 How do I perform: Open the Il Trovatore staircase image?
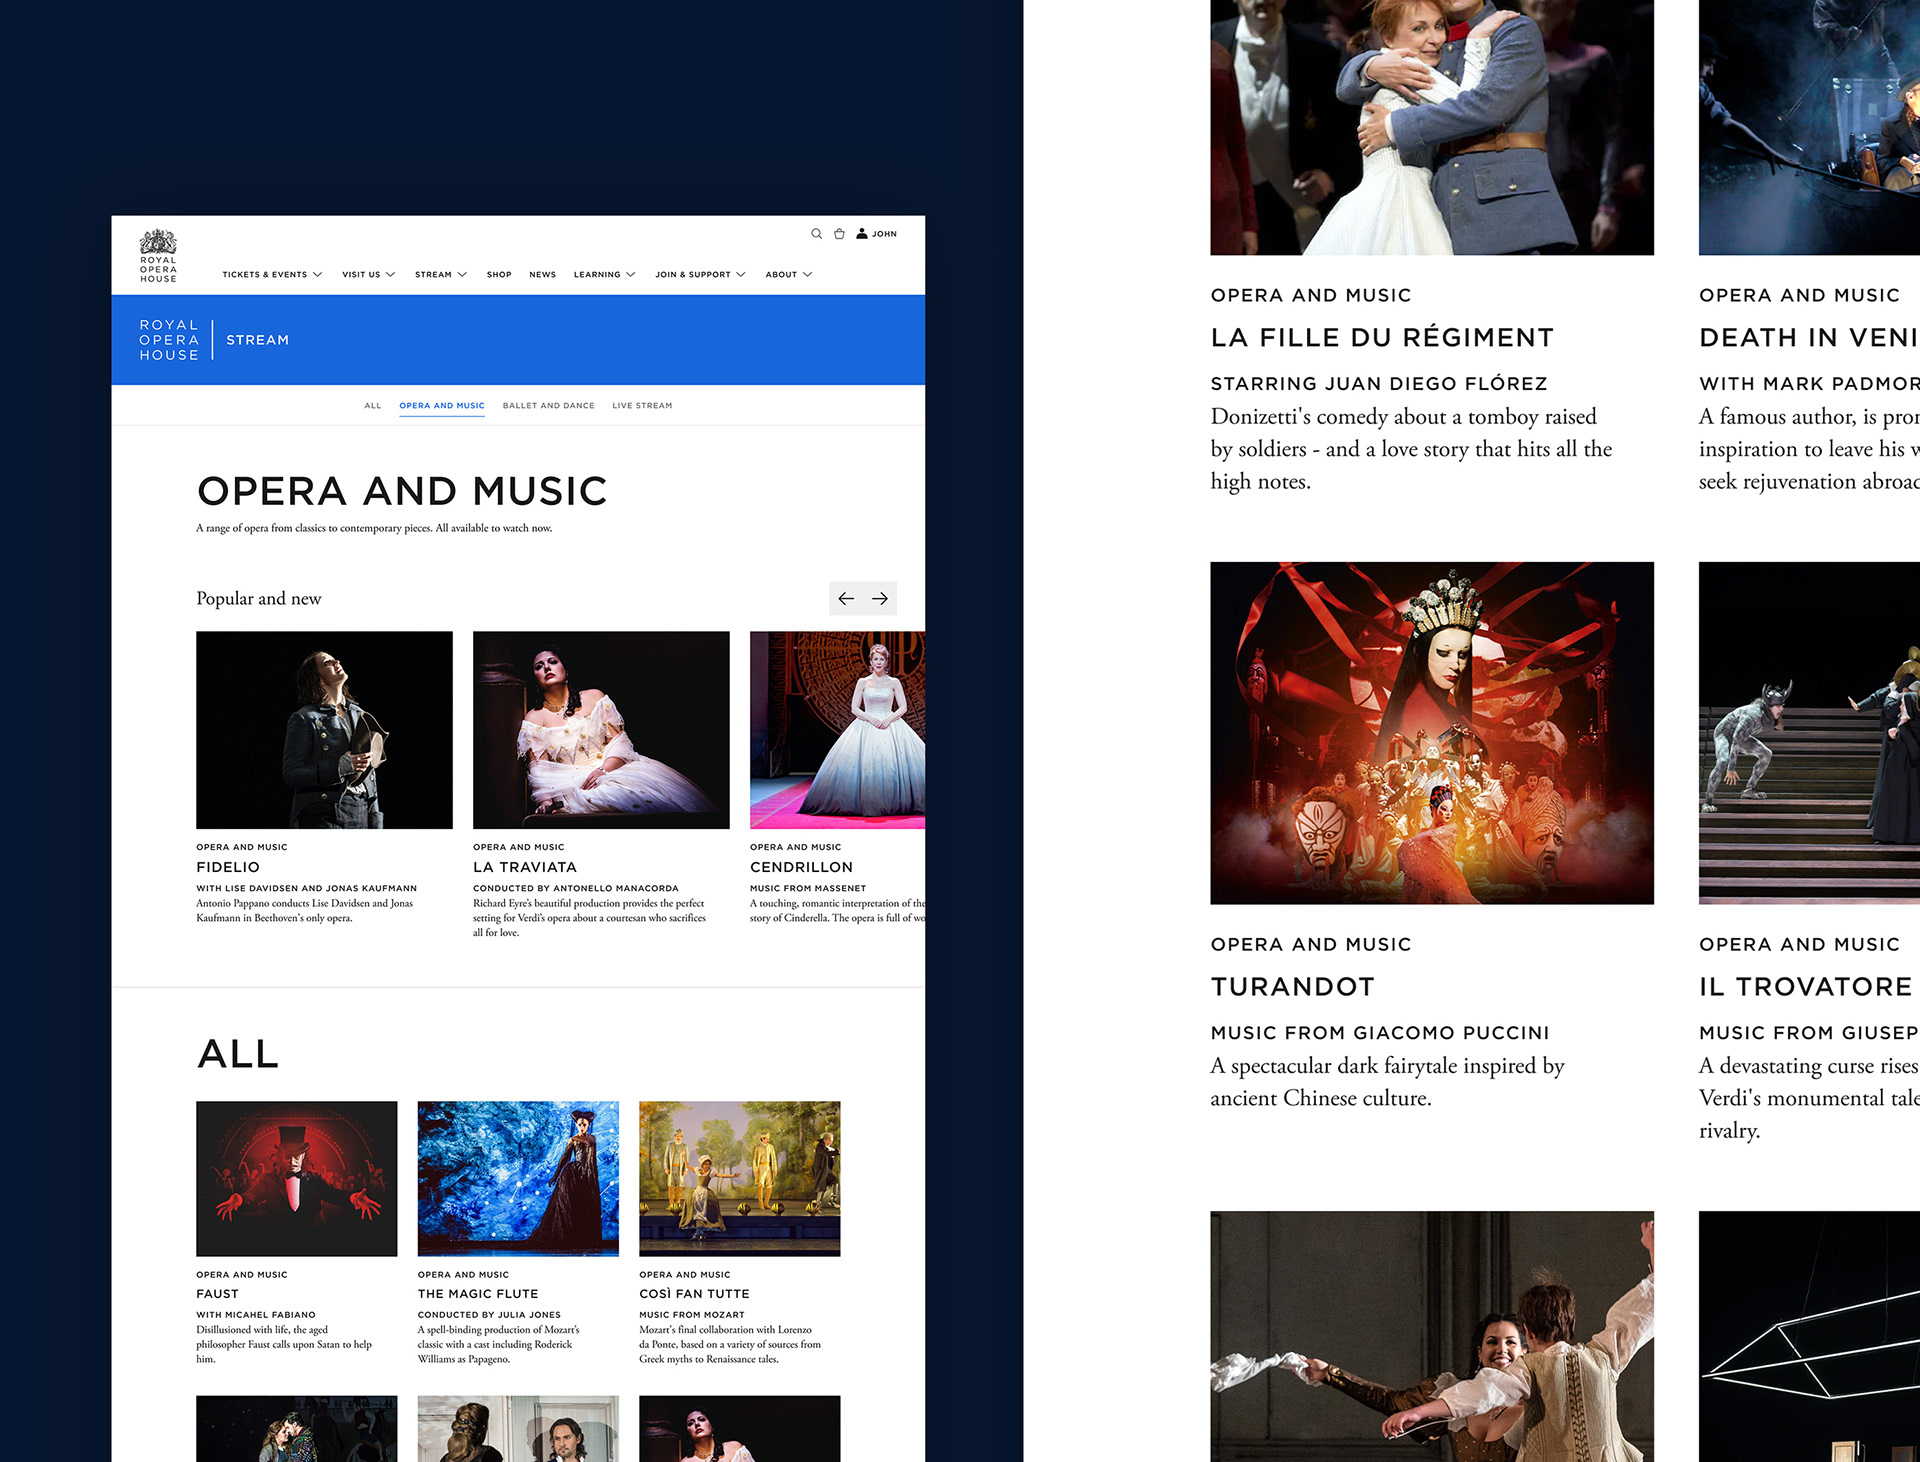pyautogui.click(x=1809, y=733)
